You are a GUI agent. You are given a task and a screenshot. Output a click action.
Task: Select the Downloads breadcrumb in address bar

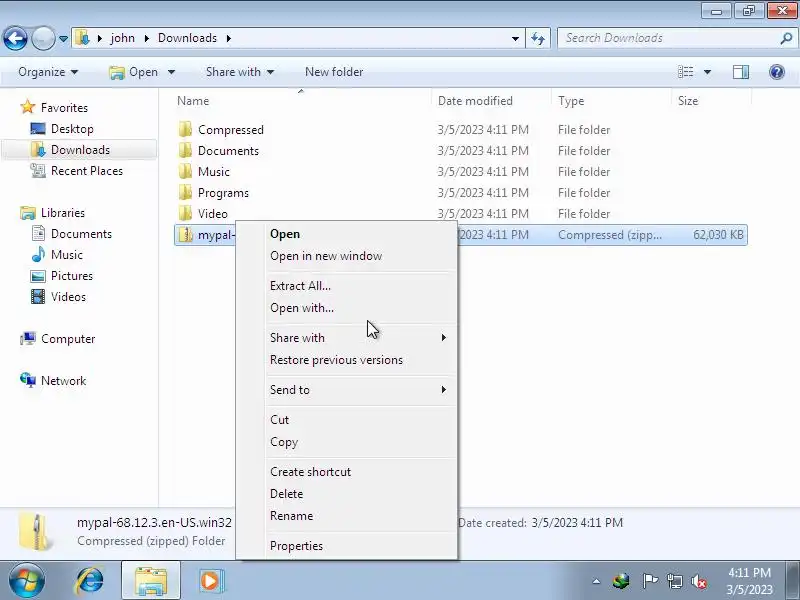[187, 38]
